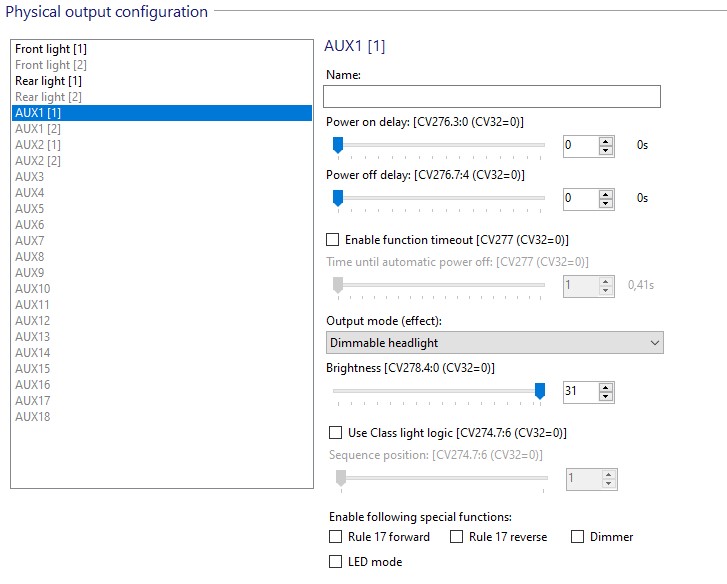This screenshot has width=727, height=584.
Task: Check Use Class light logic option
Action: point(335,432)
